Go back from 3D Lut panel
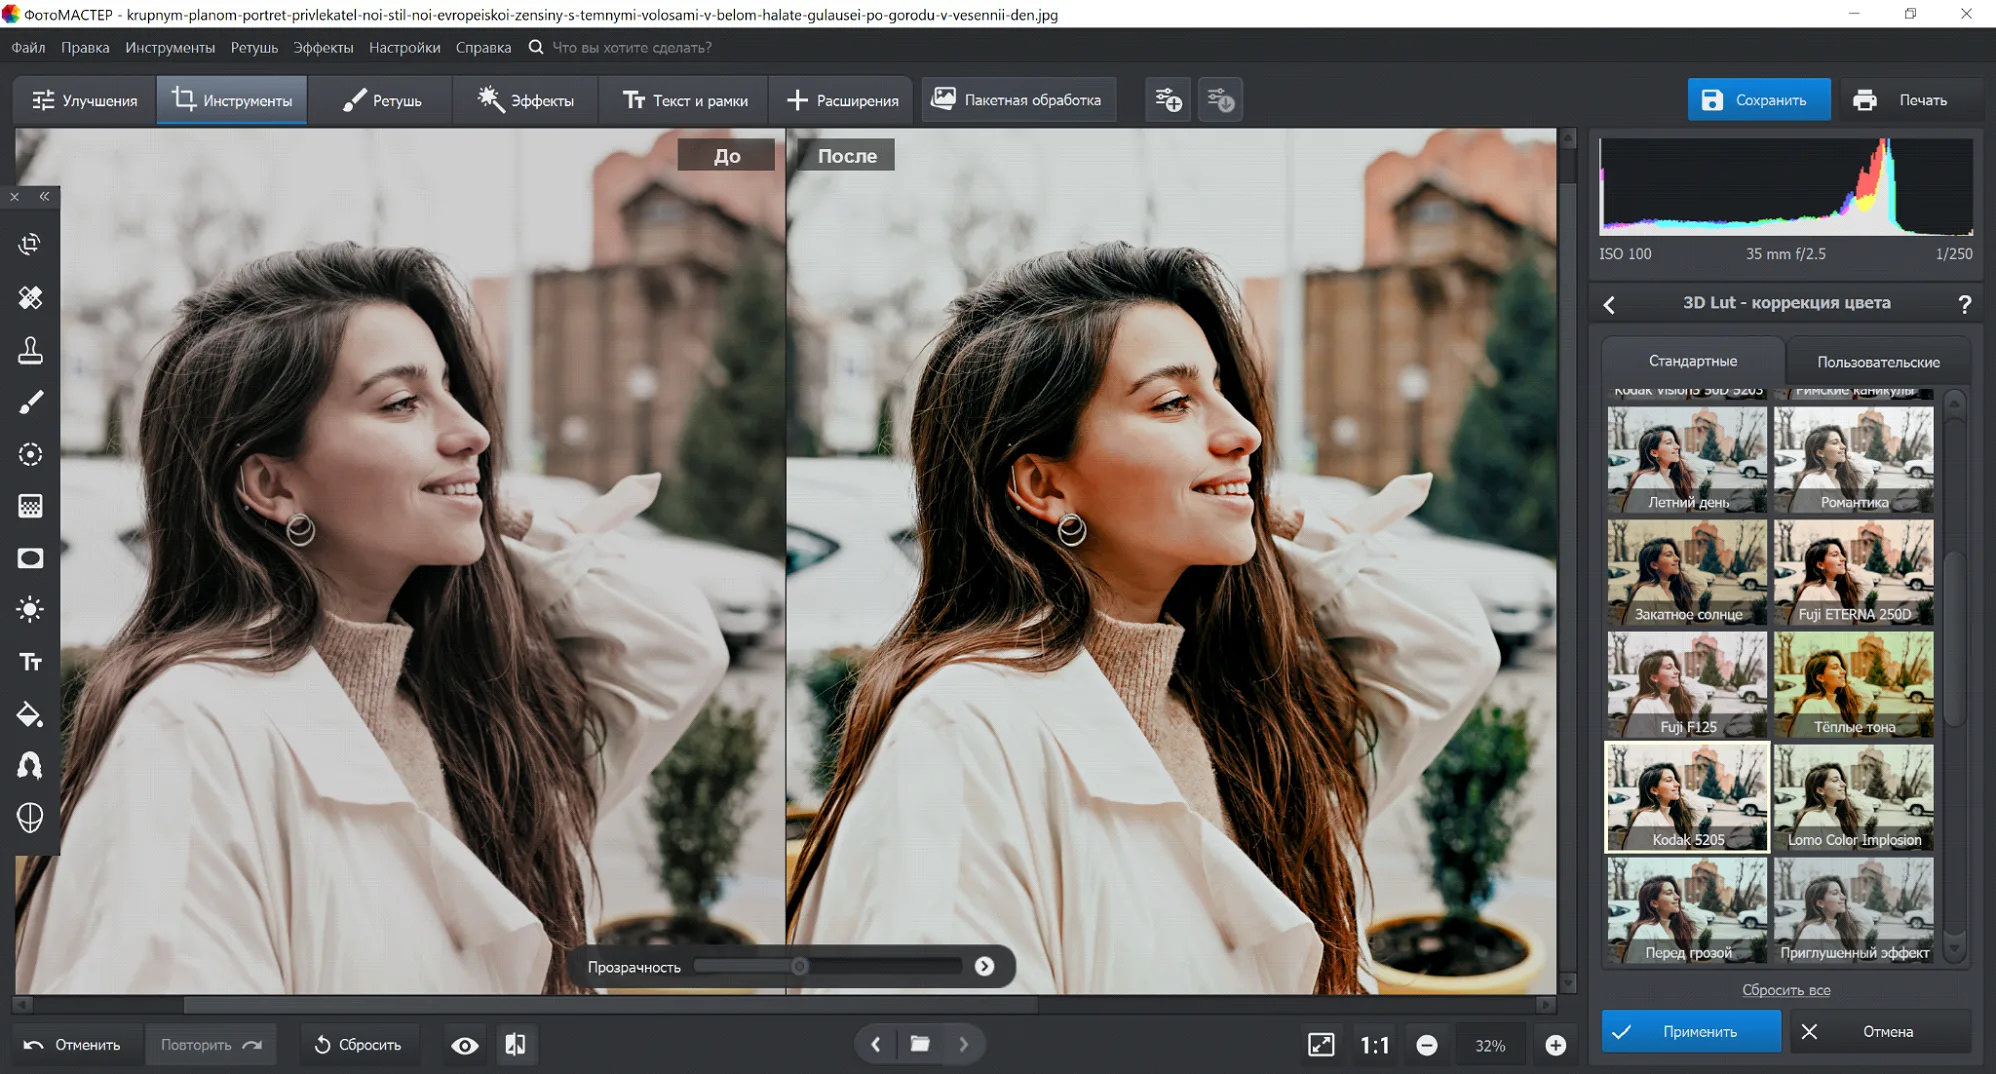This screenshot has width=1996, height=1074. [1609, 304]
